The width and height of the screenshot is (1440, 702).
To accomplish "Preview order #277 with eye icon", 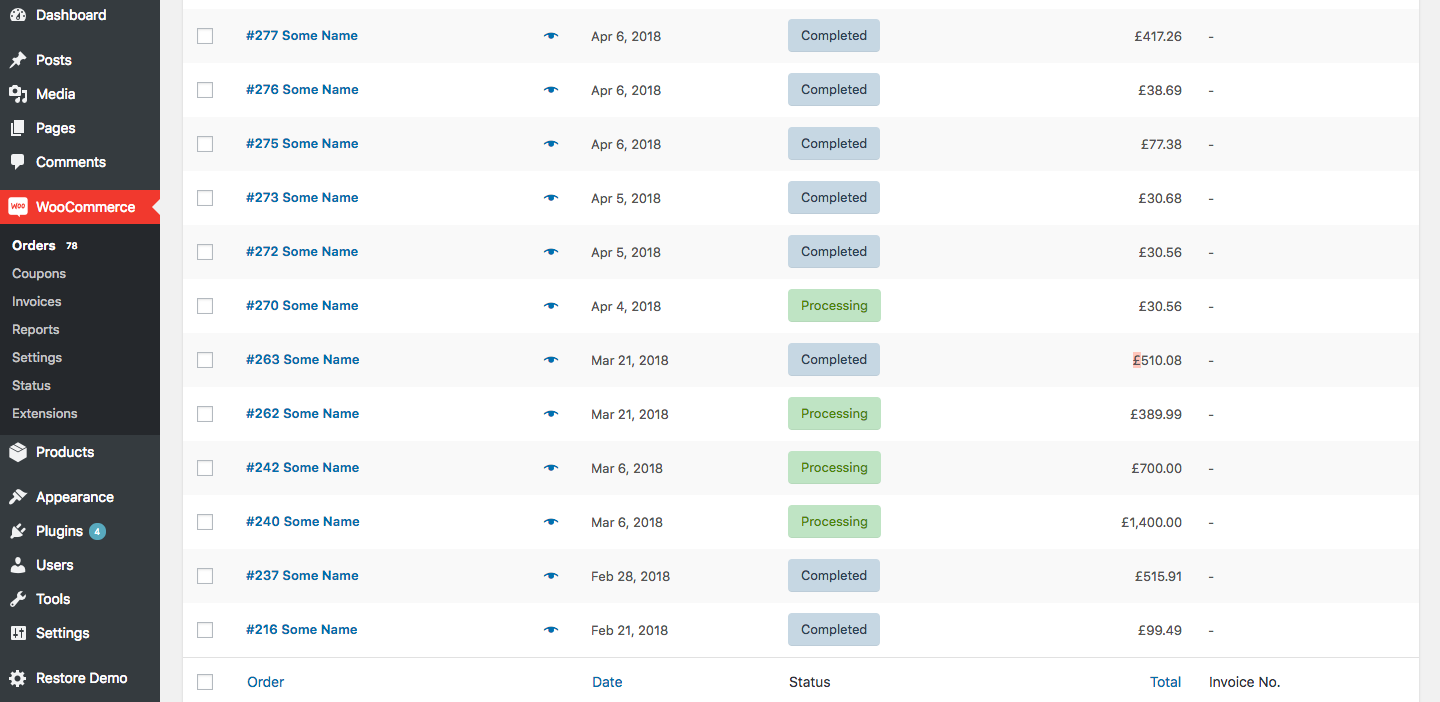I will 551,36.
